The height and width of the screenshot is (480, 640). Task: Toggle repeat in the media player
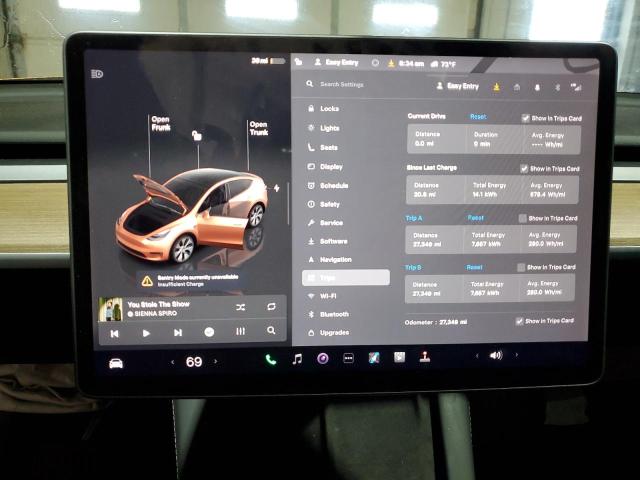pyautogui.click(x=271, y=307)
